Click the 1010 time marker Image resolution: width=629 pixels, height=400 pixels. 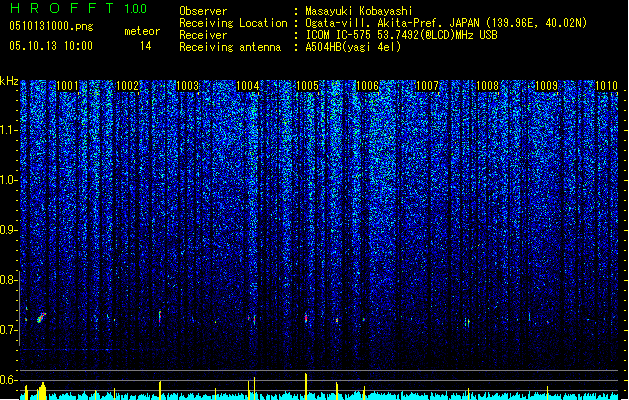pos(607,86)
